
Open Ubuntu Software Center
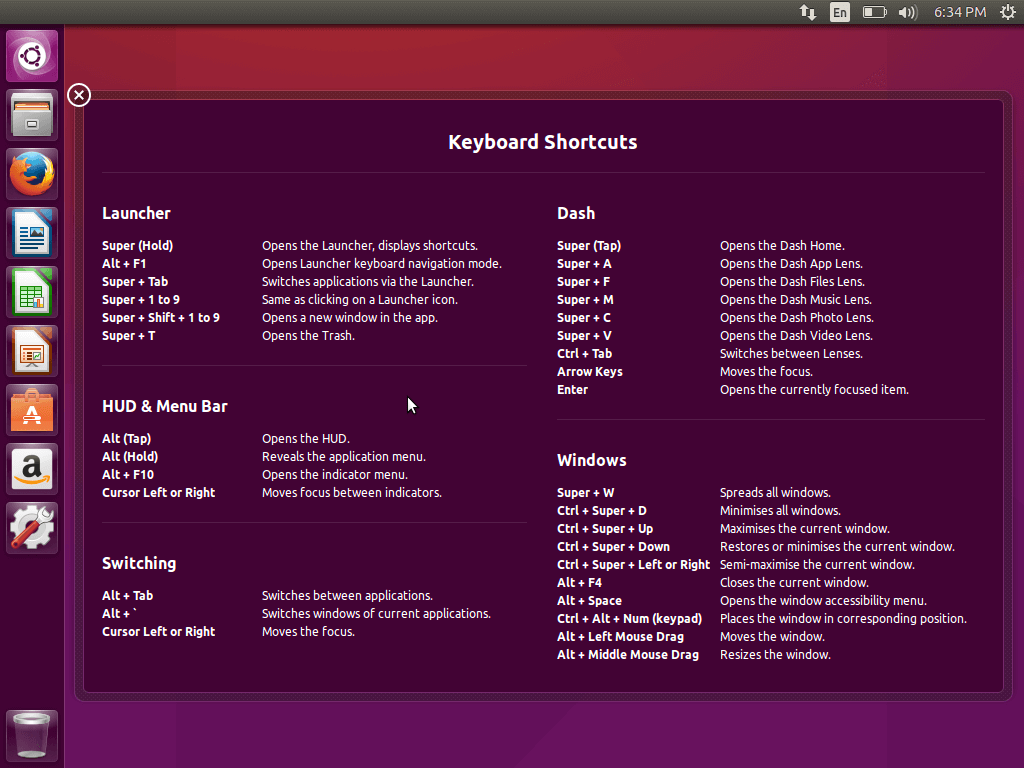pos(33,410)
